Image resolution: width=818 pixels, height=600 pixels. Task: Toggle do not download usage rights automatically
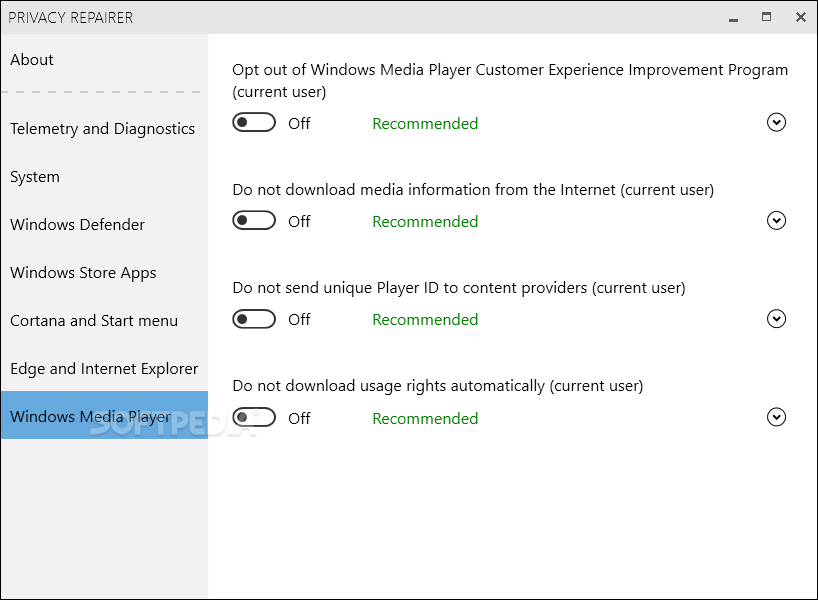[x=254, y=417]
